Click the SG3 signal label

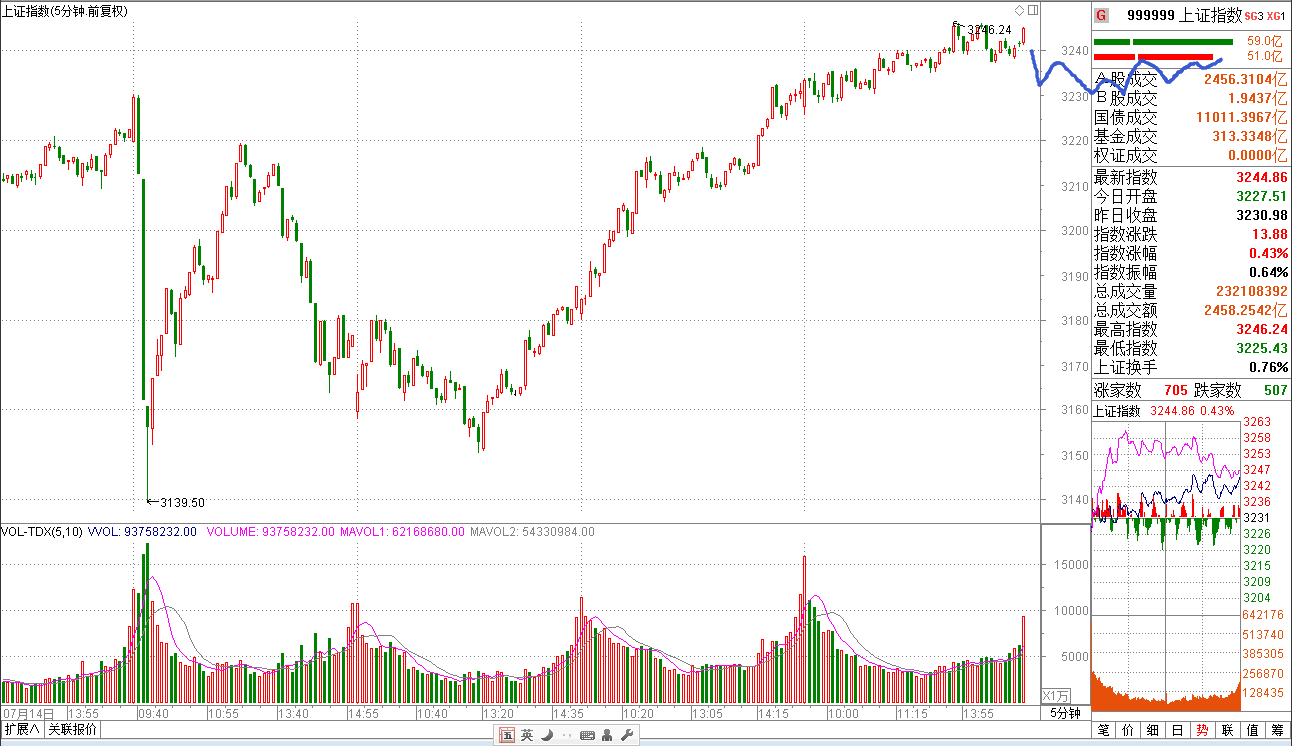pyautogui.click(x=1255, y=16)
